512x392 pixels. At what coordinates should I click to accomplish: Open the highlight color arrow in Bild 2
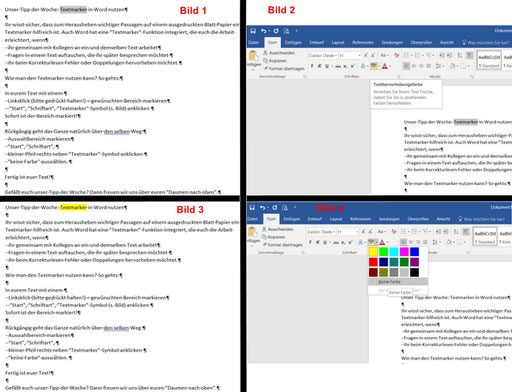point(379,66)
